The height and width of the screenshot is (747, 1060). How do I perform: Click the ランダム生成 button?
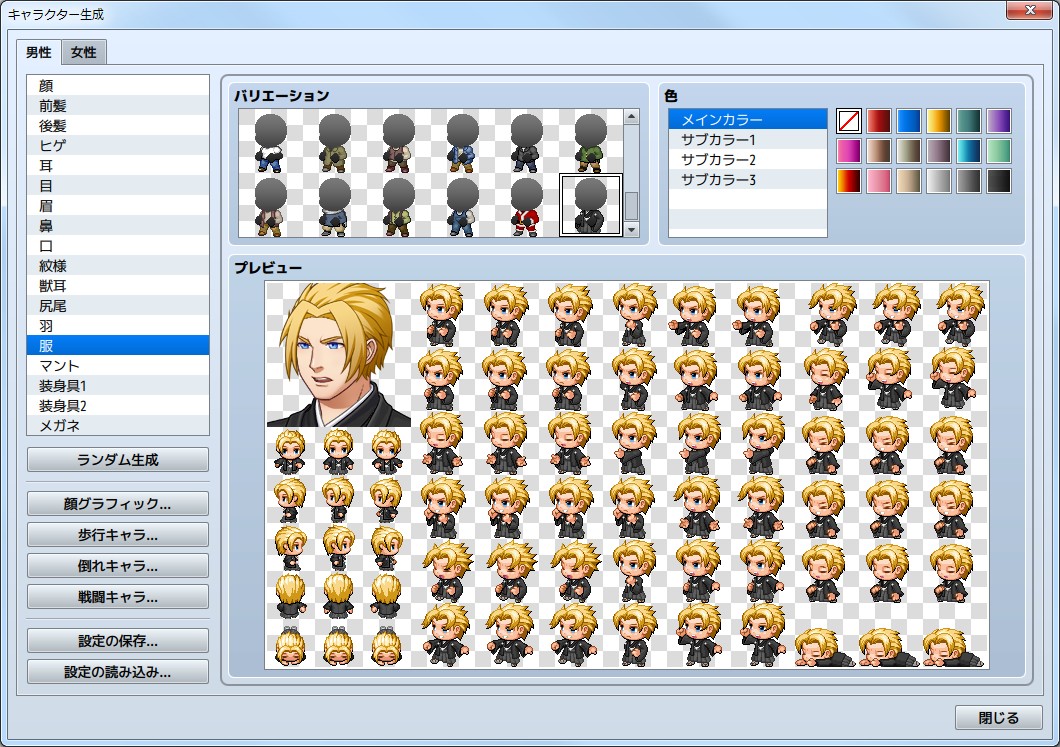pyautogui.click(x=118, y=460)
